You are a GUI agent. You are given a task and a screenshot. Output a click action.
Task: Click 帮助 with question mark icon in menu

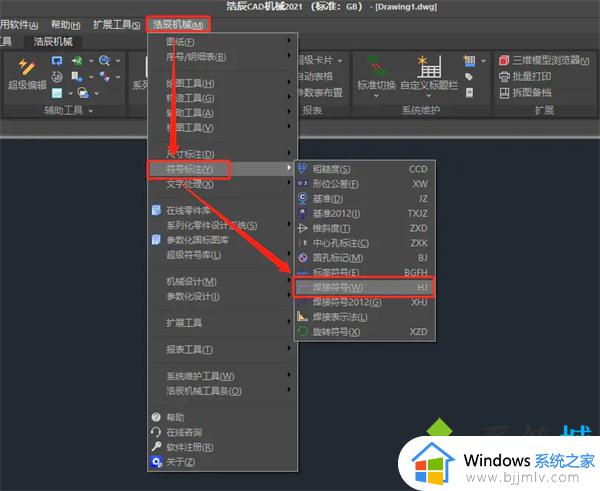222,418
